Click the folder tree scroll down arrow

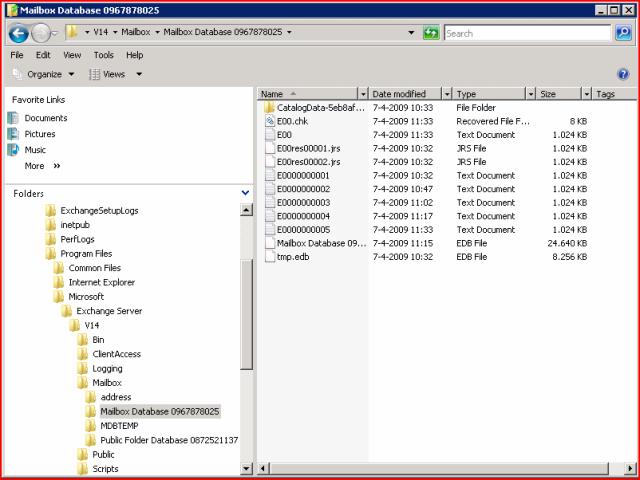click(246, 469)
